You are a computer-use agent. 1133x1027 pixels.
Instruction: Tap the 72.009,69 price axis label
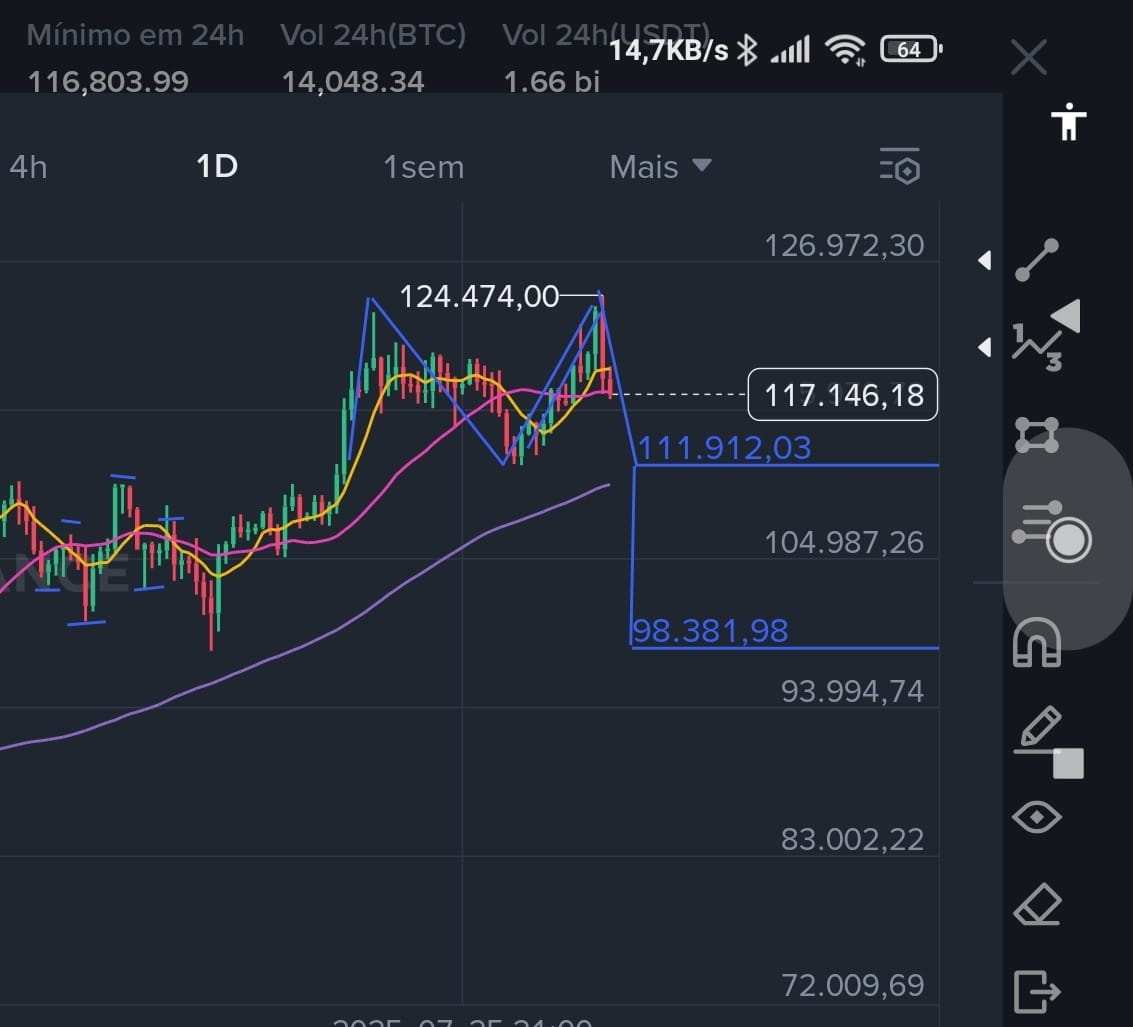pyautogui.click(x=852, y=984)
